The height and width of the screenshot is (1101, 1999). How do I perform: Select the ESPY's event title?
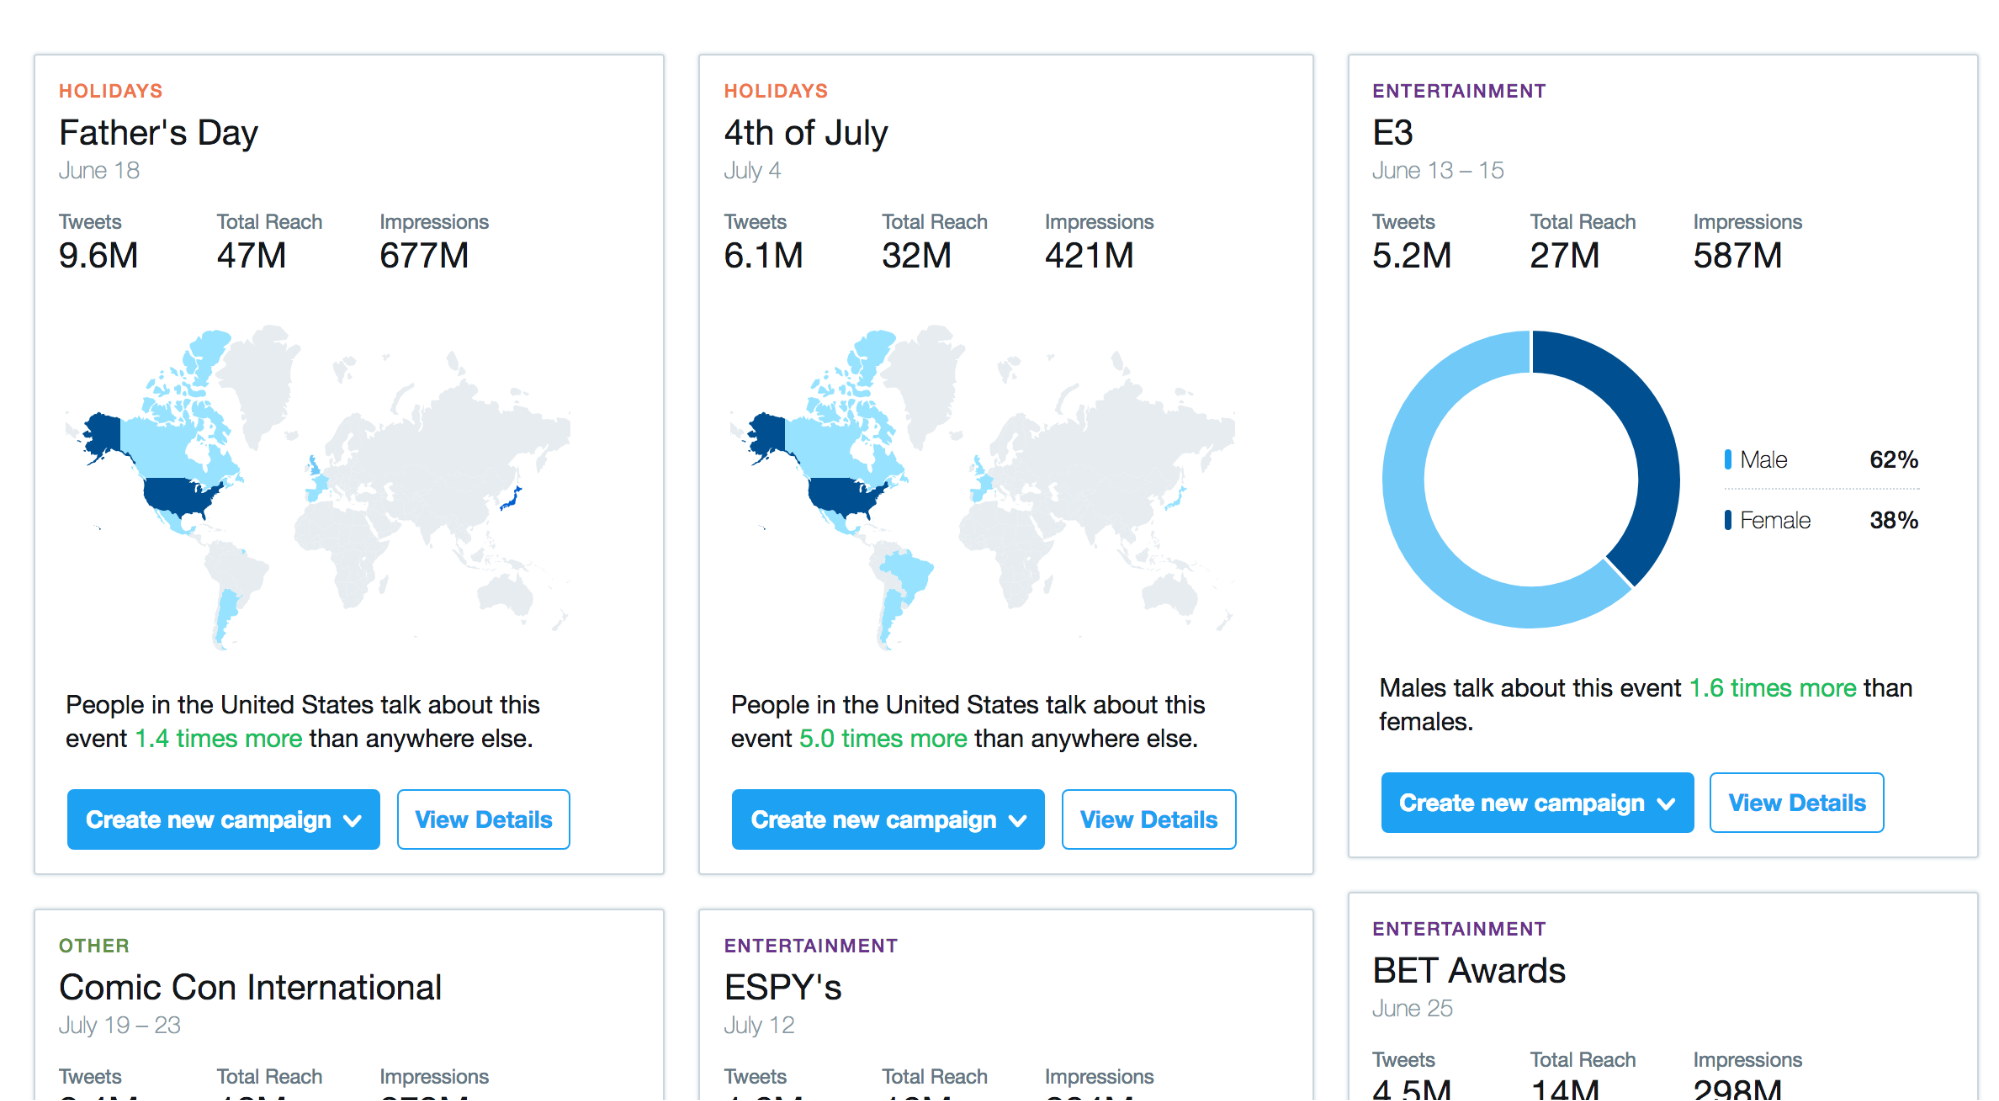click(x=782, y=987)
